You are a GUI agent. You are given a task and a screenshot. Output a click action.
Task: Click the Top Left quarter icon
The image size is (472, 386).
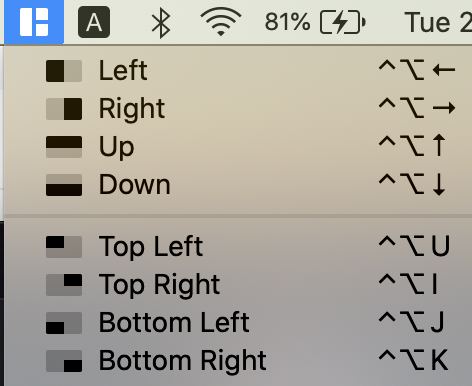click(x=64, y=247)
